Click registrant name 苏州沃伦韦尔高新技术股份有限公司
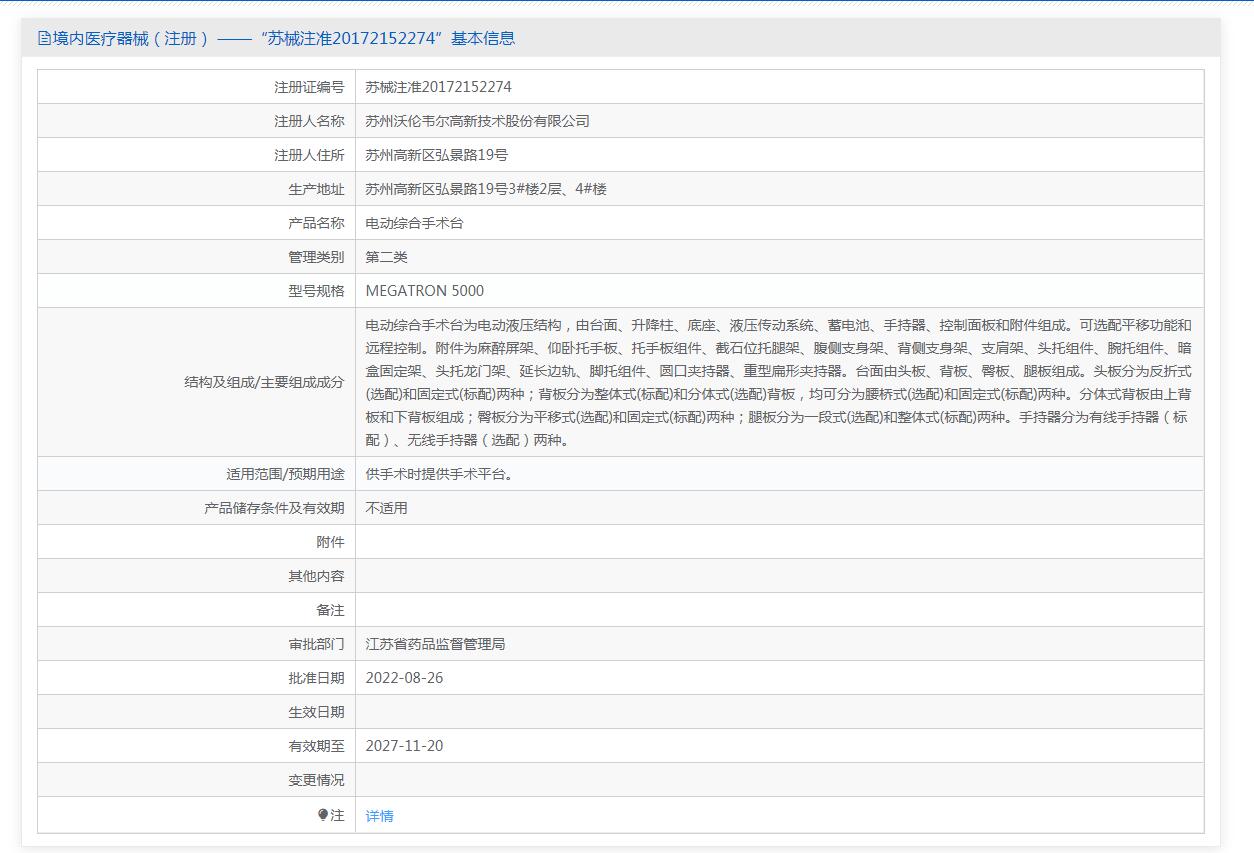 (x=477, y=121)
